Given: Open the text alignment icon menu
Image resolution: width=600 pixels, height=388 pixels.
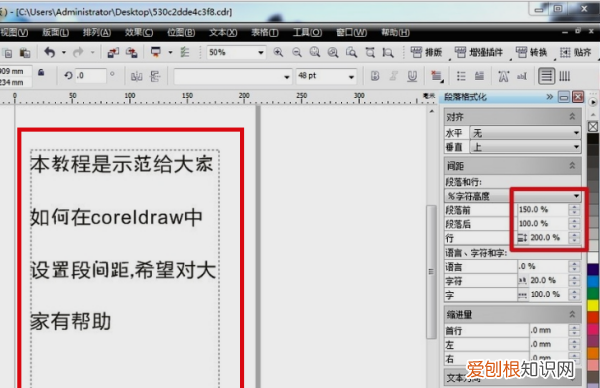Looking at the screenshot, I should coord(436,76).
